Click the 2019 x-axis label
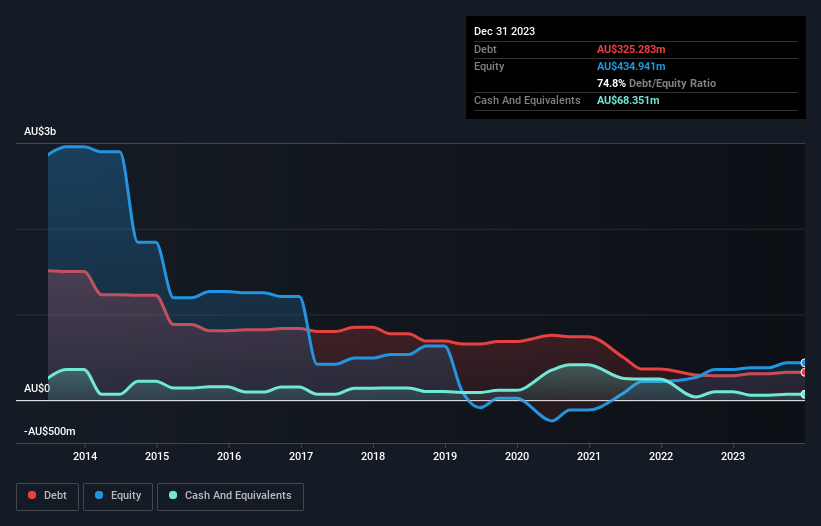821x526 pixels. tap(445, 456)
